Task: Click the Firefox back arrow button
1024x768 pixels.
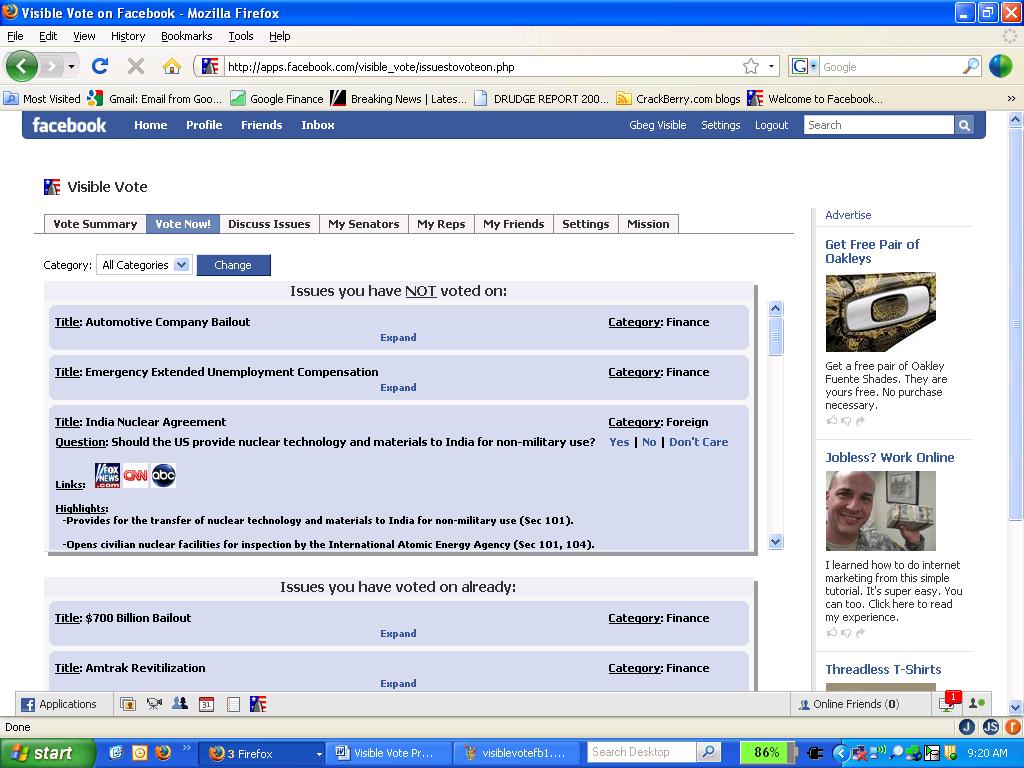Action: (x=22, y=66)
